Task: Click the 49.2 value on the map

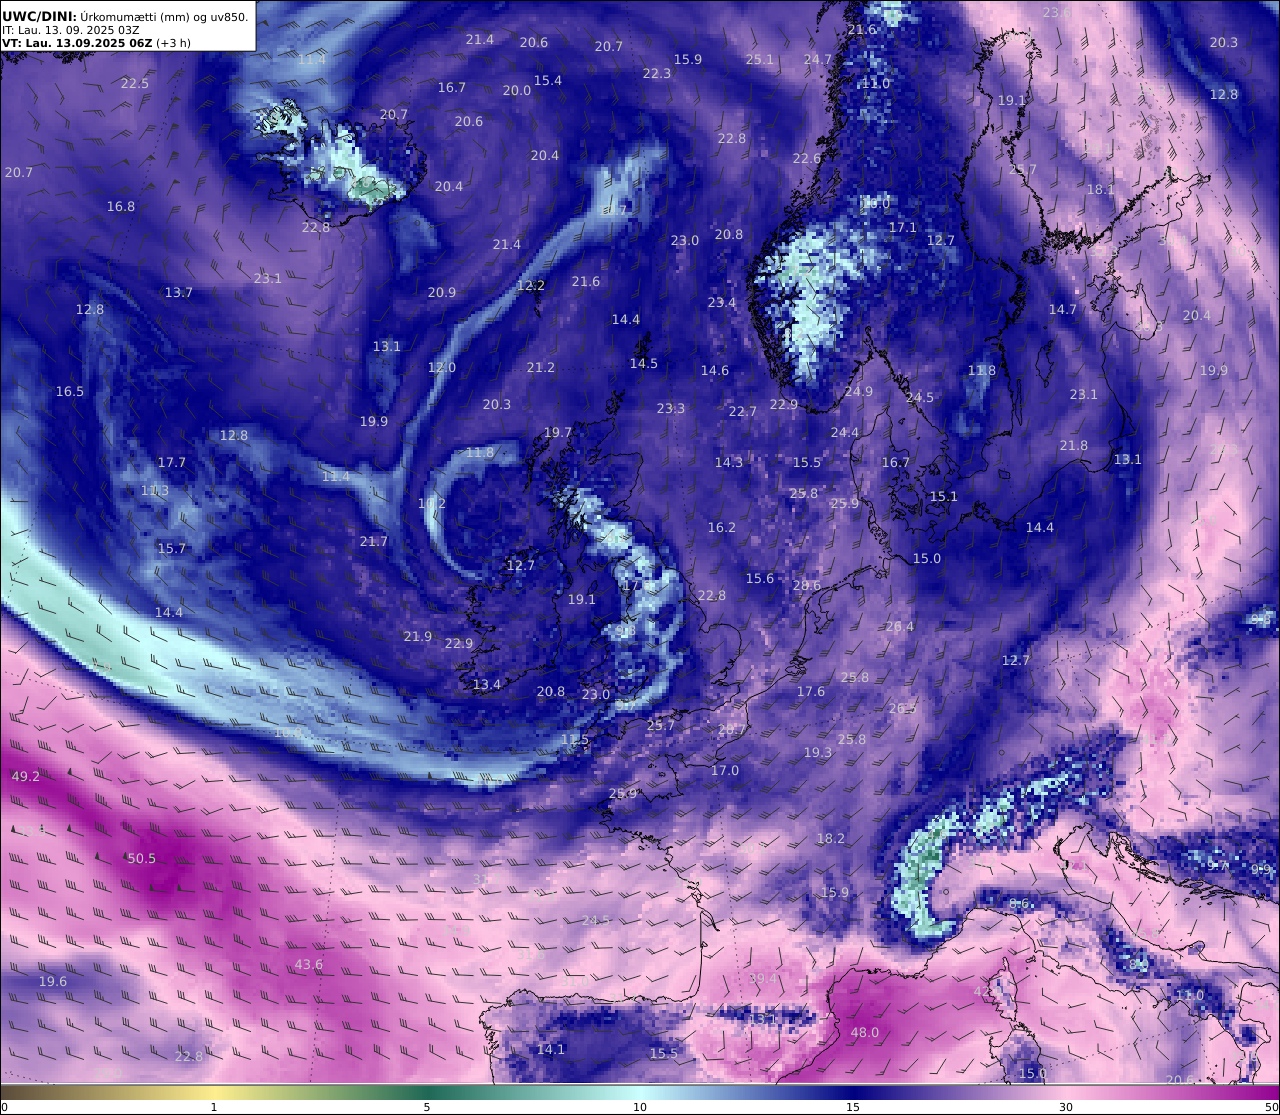Action: pyautogui.click(x=26, y=776)
